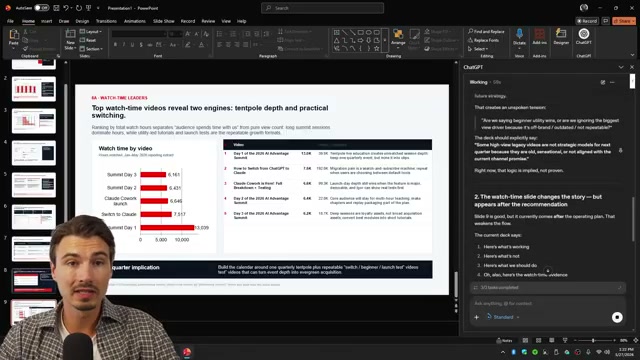Open Customize Quick Access Toolbar dropdown

98,8
